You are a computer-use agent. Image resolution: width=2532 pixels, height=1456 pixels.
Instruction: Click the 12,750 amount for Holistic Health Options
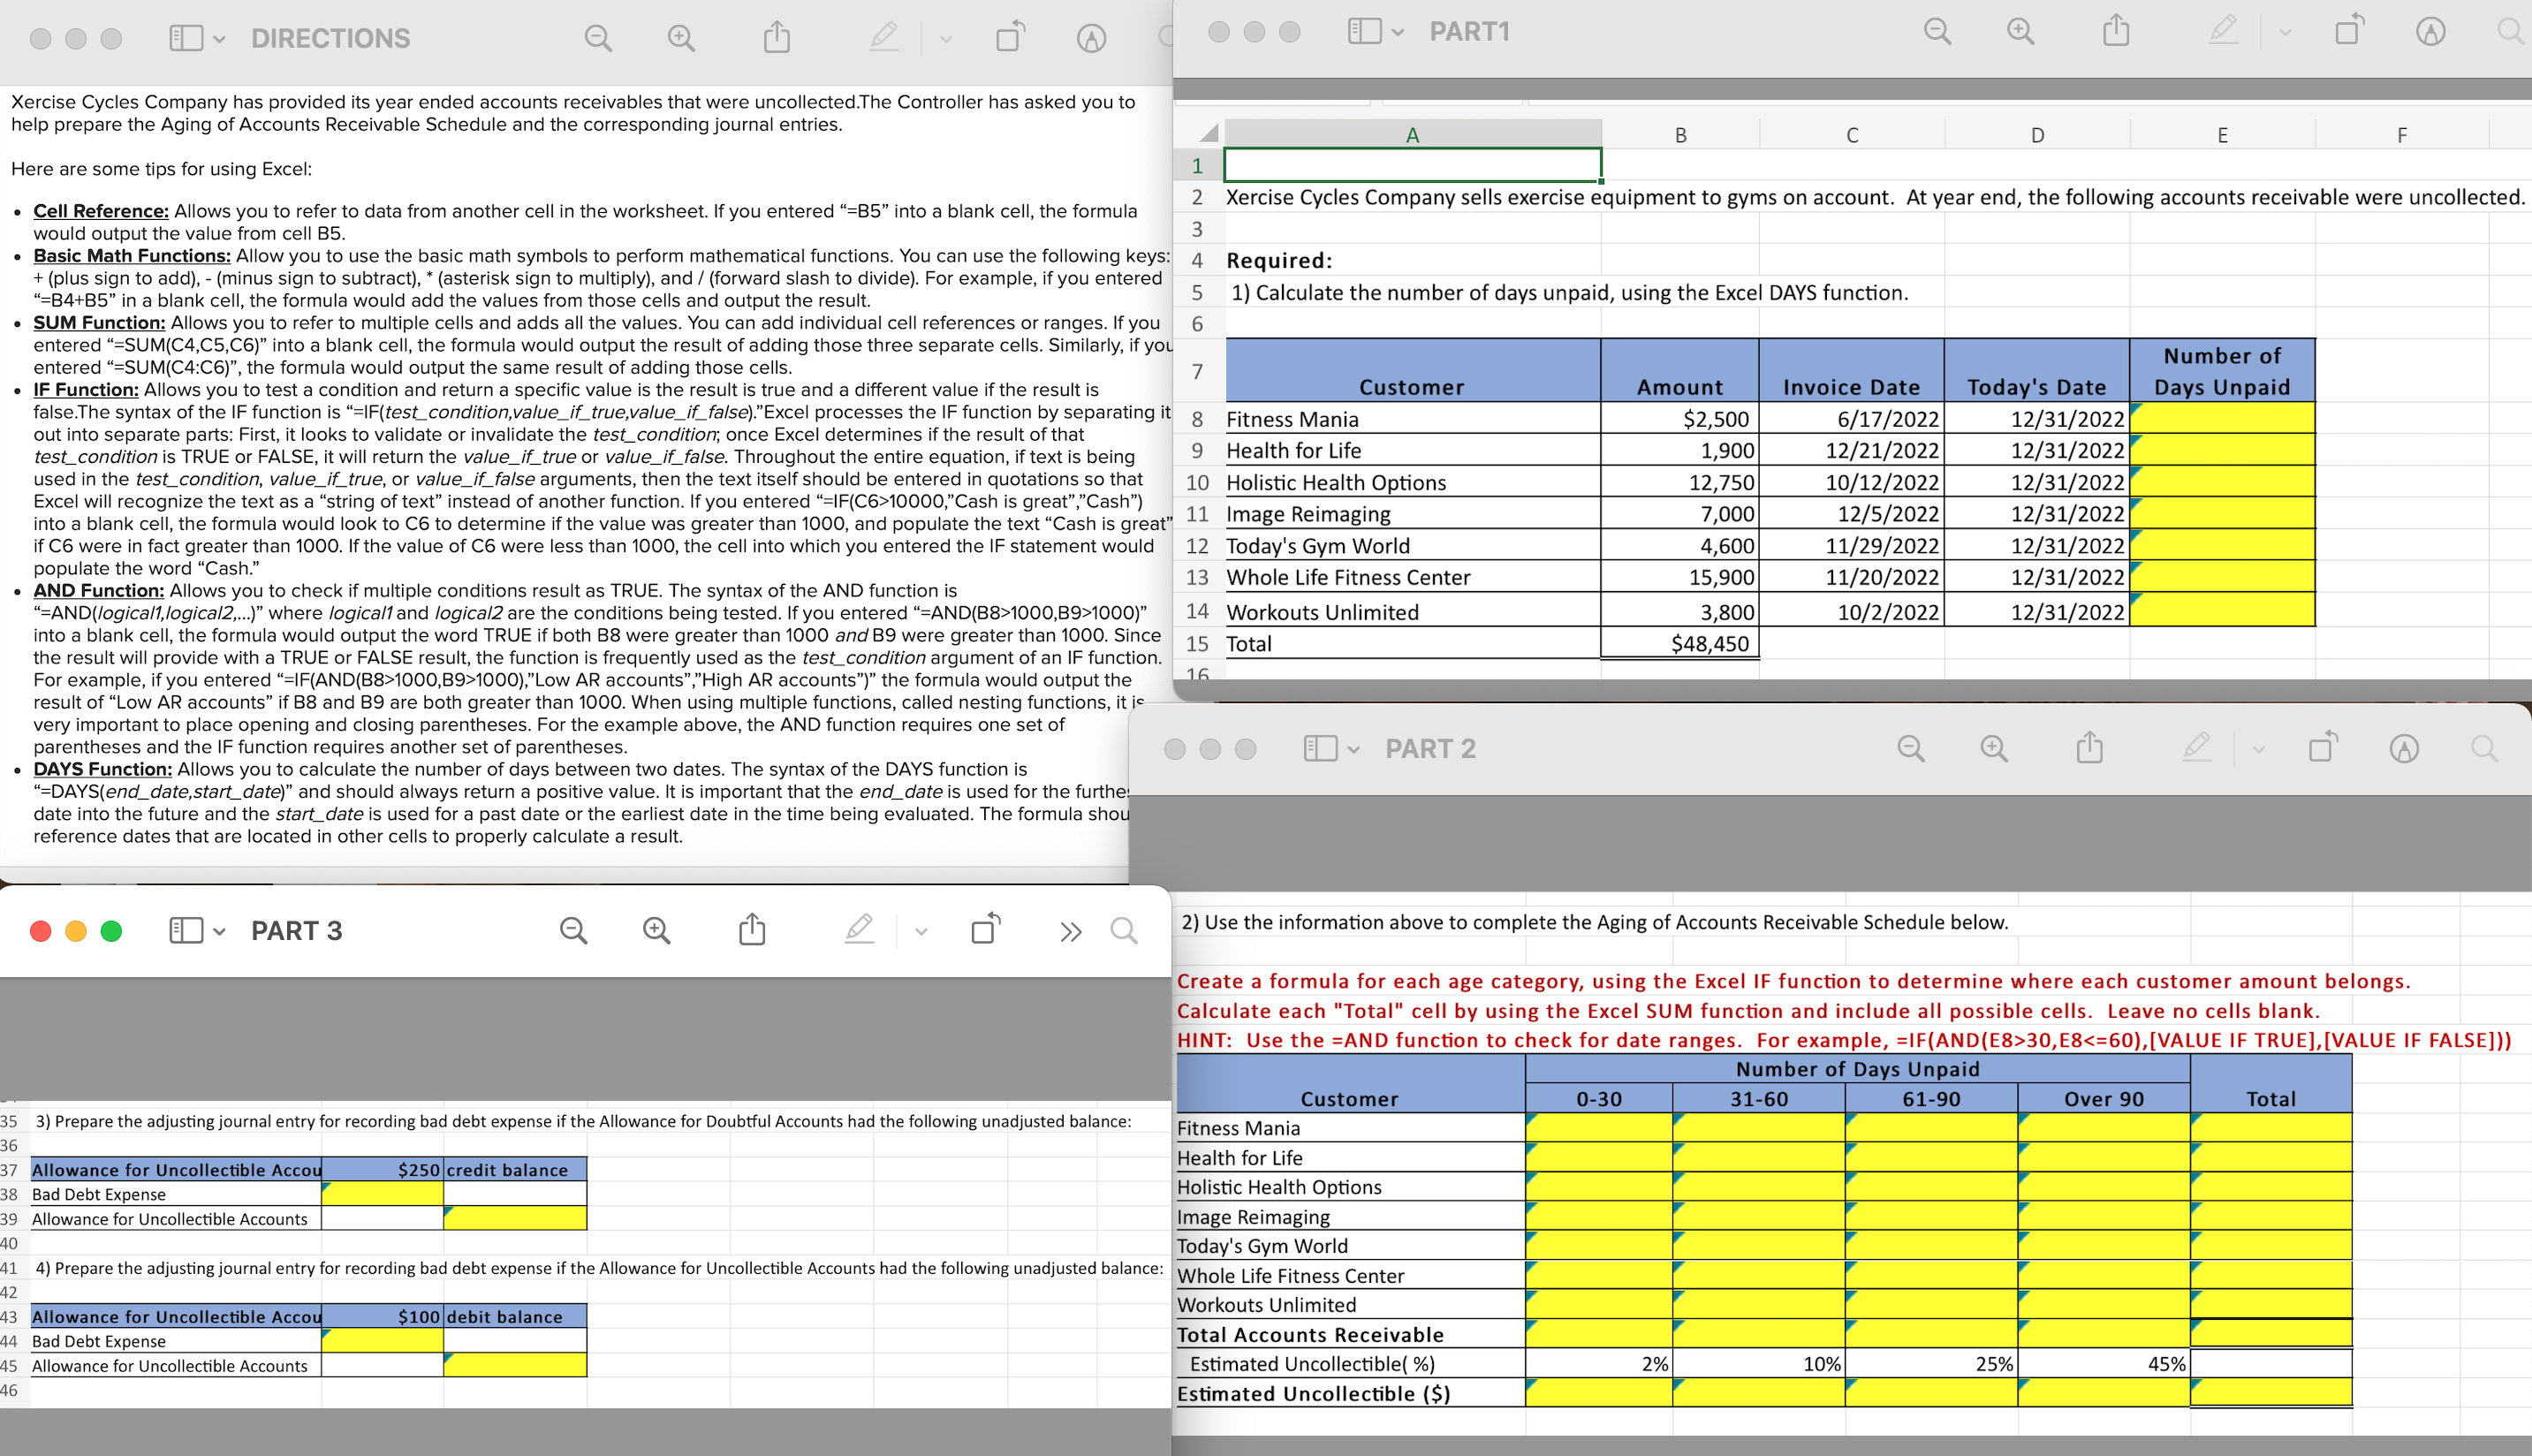click(x=1680, y=482)
